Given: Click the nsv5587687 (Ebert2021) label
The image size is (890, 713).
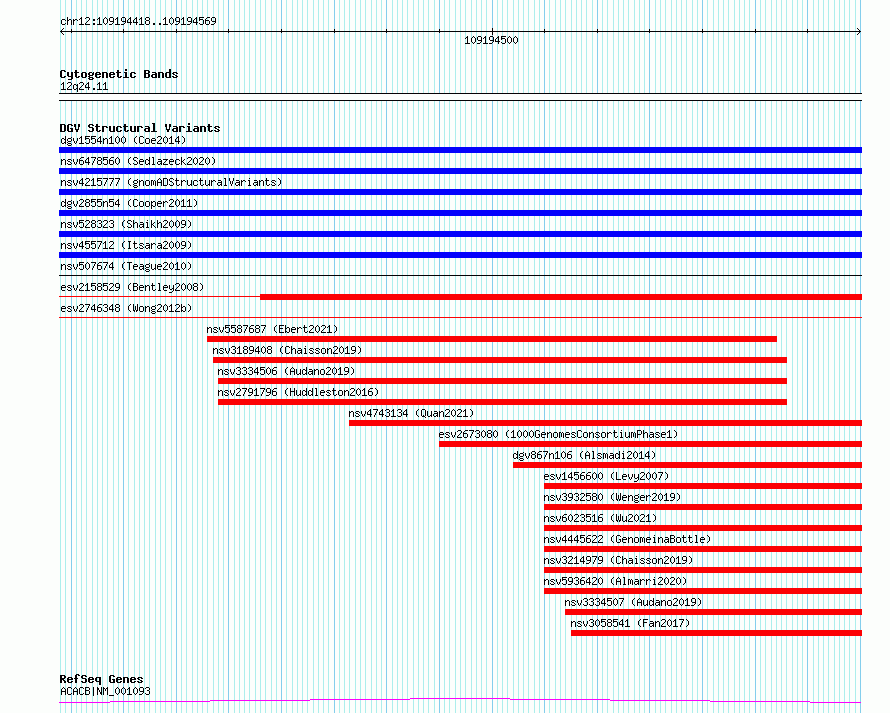Looking at the screenshot, I should tap(272, 329).
